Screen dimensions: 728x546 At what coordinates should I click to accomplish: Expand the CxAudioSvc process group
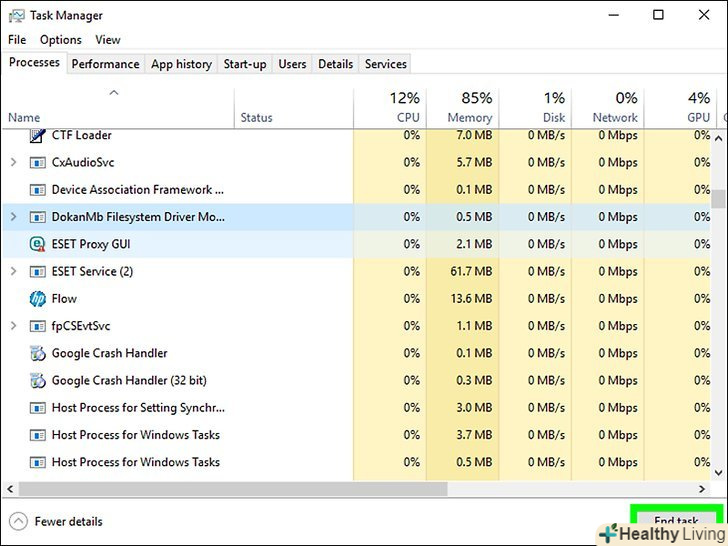coord(13,162)
